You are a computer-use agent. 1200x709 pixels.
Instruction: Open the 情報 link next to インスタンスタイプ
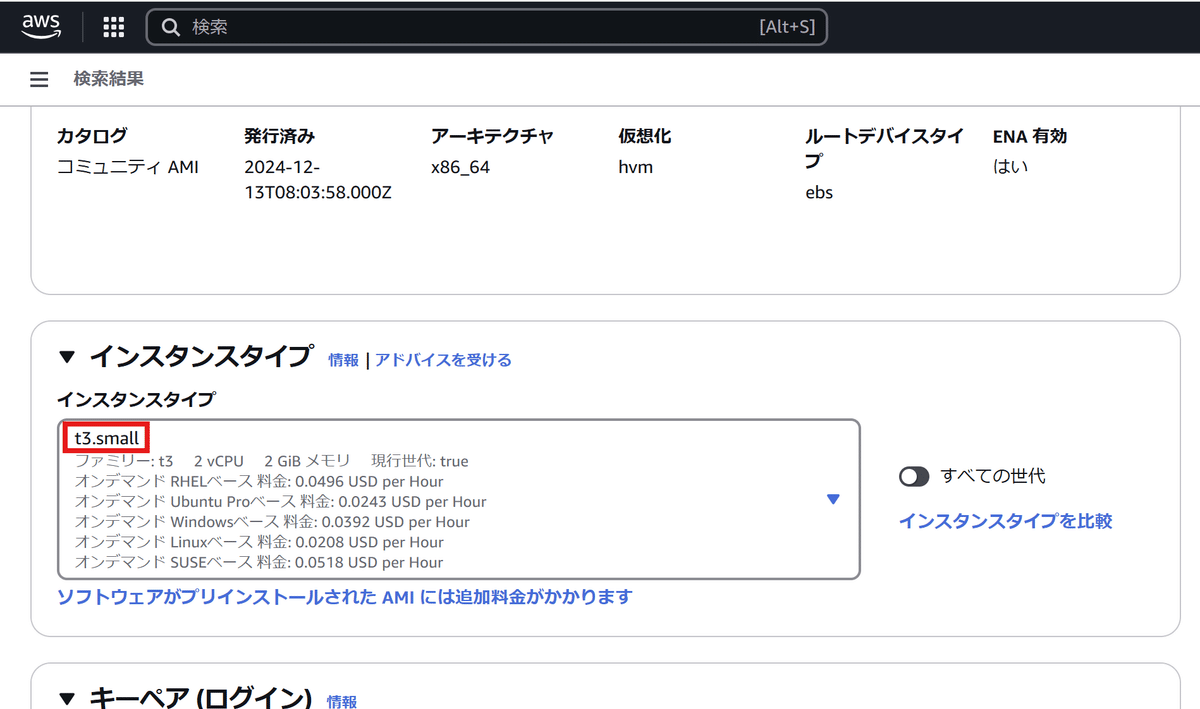[343, 360]
